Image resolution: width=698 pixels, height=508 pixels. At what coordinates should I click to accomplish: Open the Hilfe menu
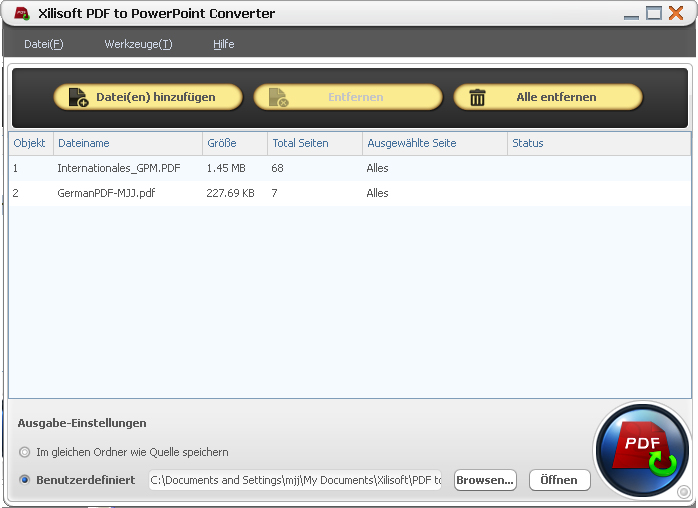[x=223, y=44]
